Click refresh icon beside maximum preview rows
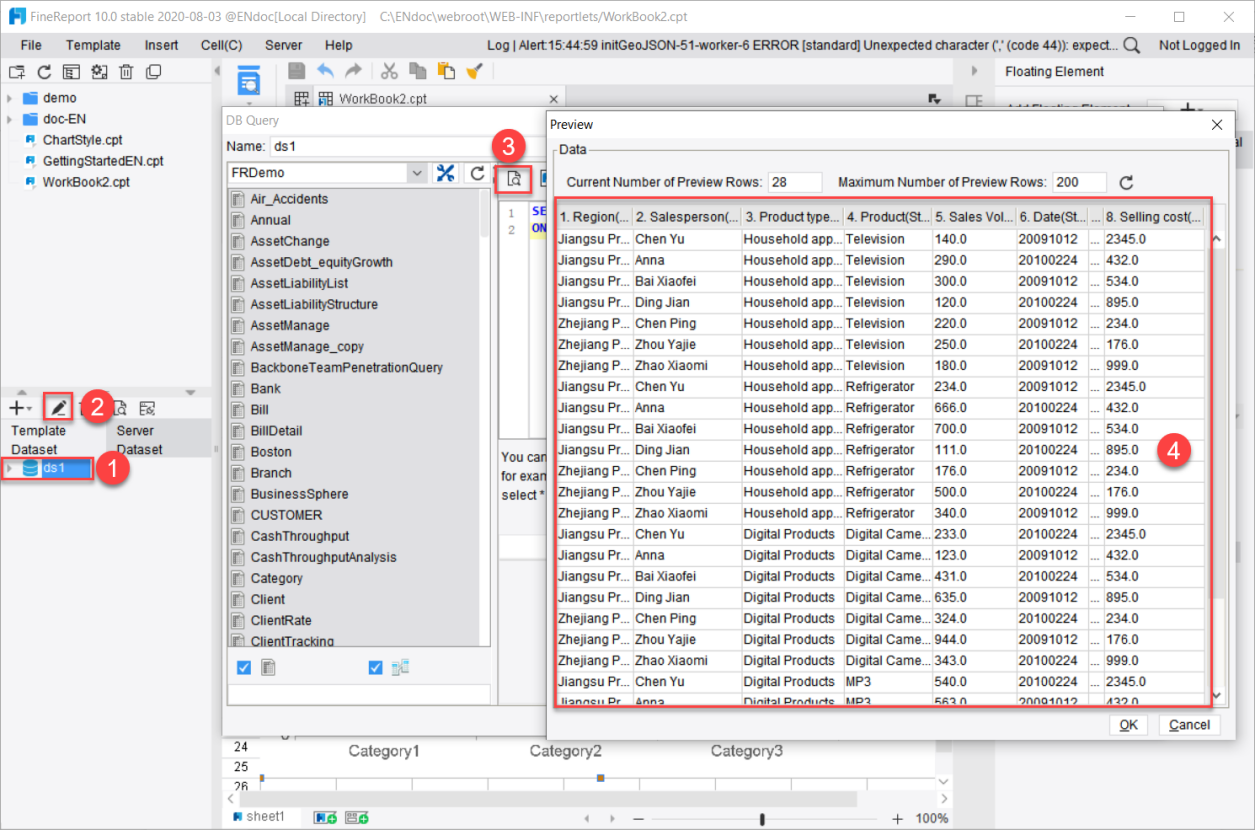Image resolution: width=1255 pixels, height=830 pixels. pyautogui.click(x=1126, y=183)
